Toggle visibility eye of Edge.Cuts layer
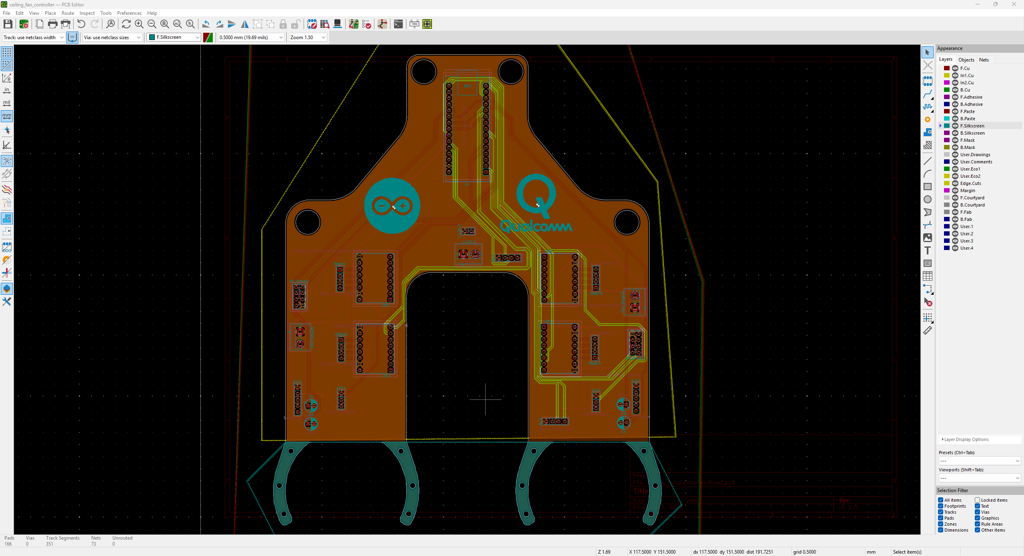 tap(955, 183)
